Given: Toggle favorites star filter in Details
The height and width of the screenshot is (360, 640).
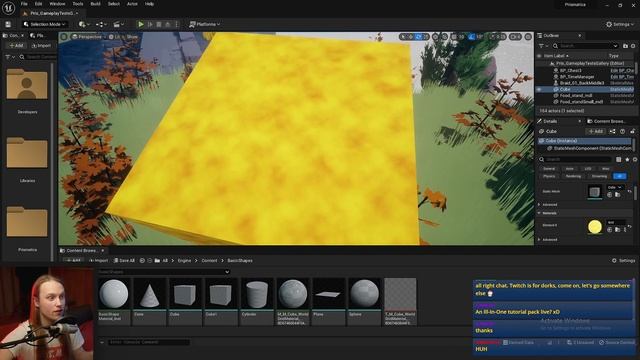Looking at the screenshot, I should 627,159.
